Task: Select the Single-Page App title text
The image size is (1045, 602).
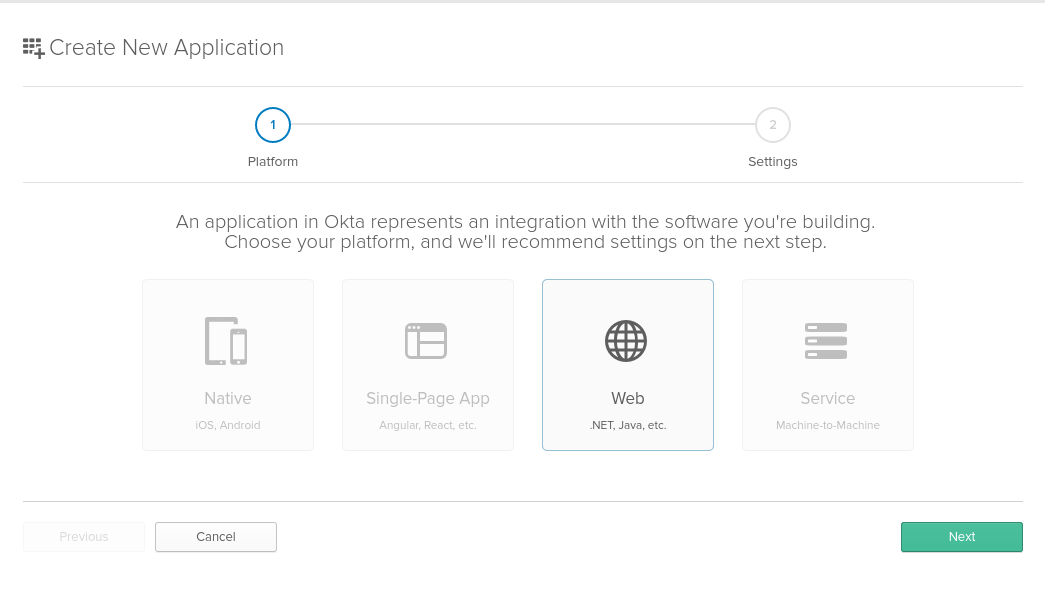Action: tap(428, 398)
